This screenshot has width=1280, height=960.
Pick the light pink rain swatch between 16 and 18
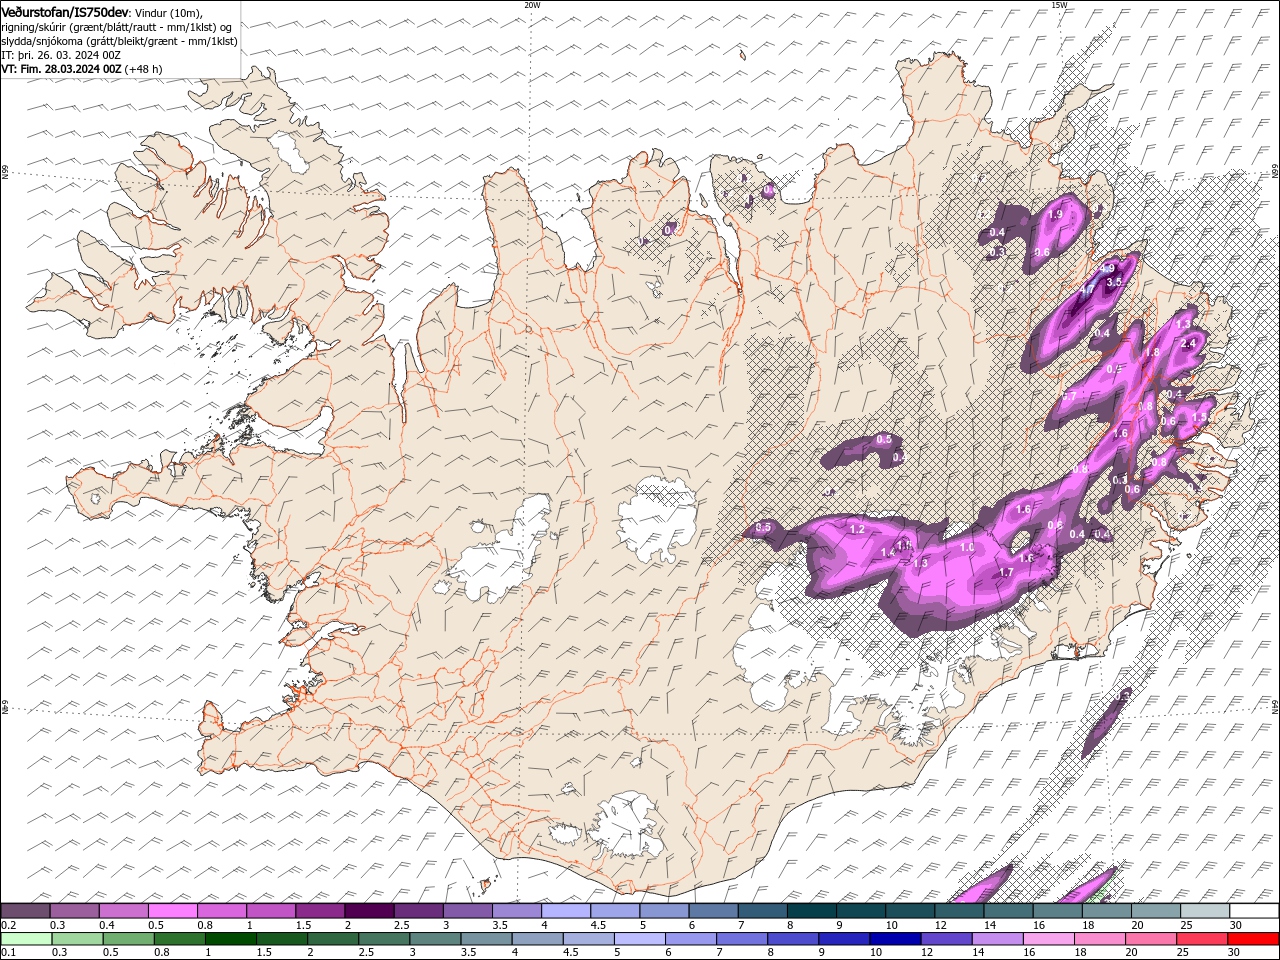click(x=1049, y=939)
